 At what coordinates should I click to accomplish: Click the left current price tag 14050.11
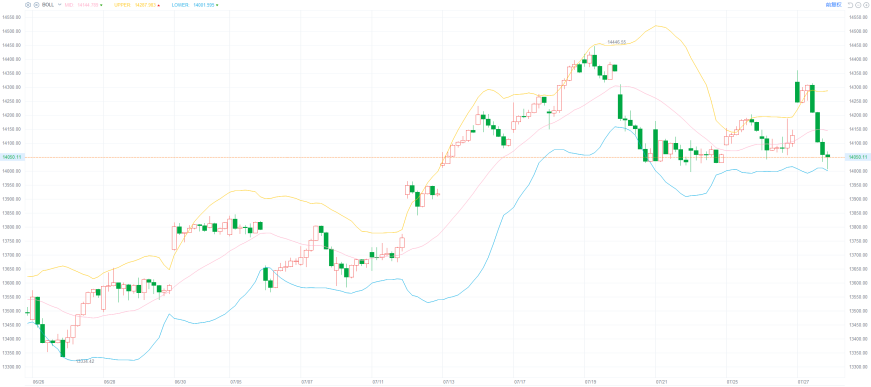[x=11, y=157]
